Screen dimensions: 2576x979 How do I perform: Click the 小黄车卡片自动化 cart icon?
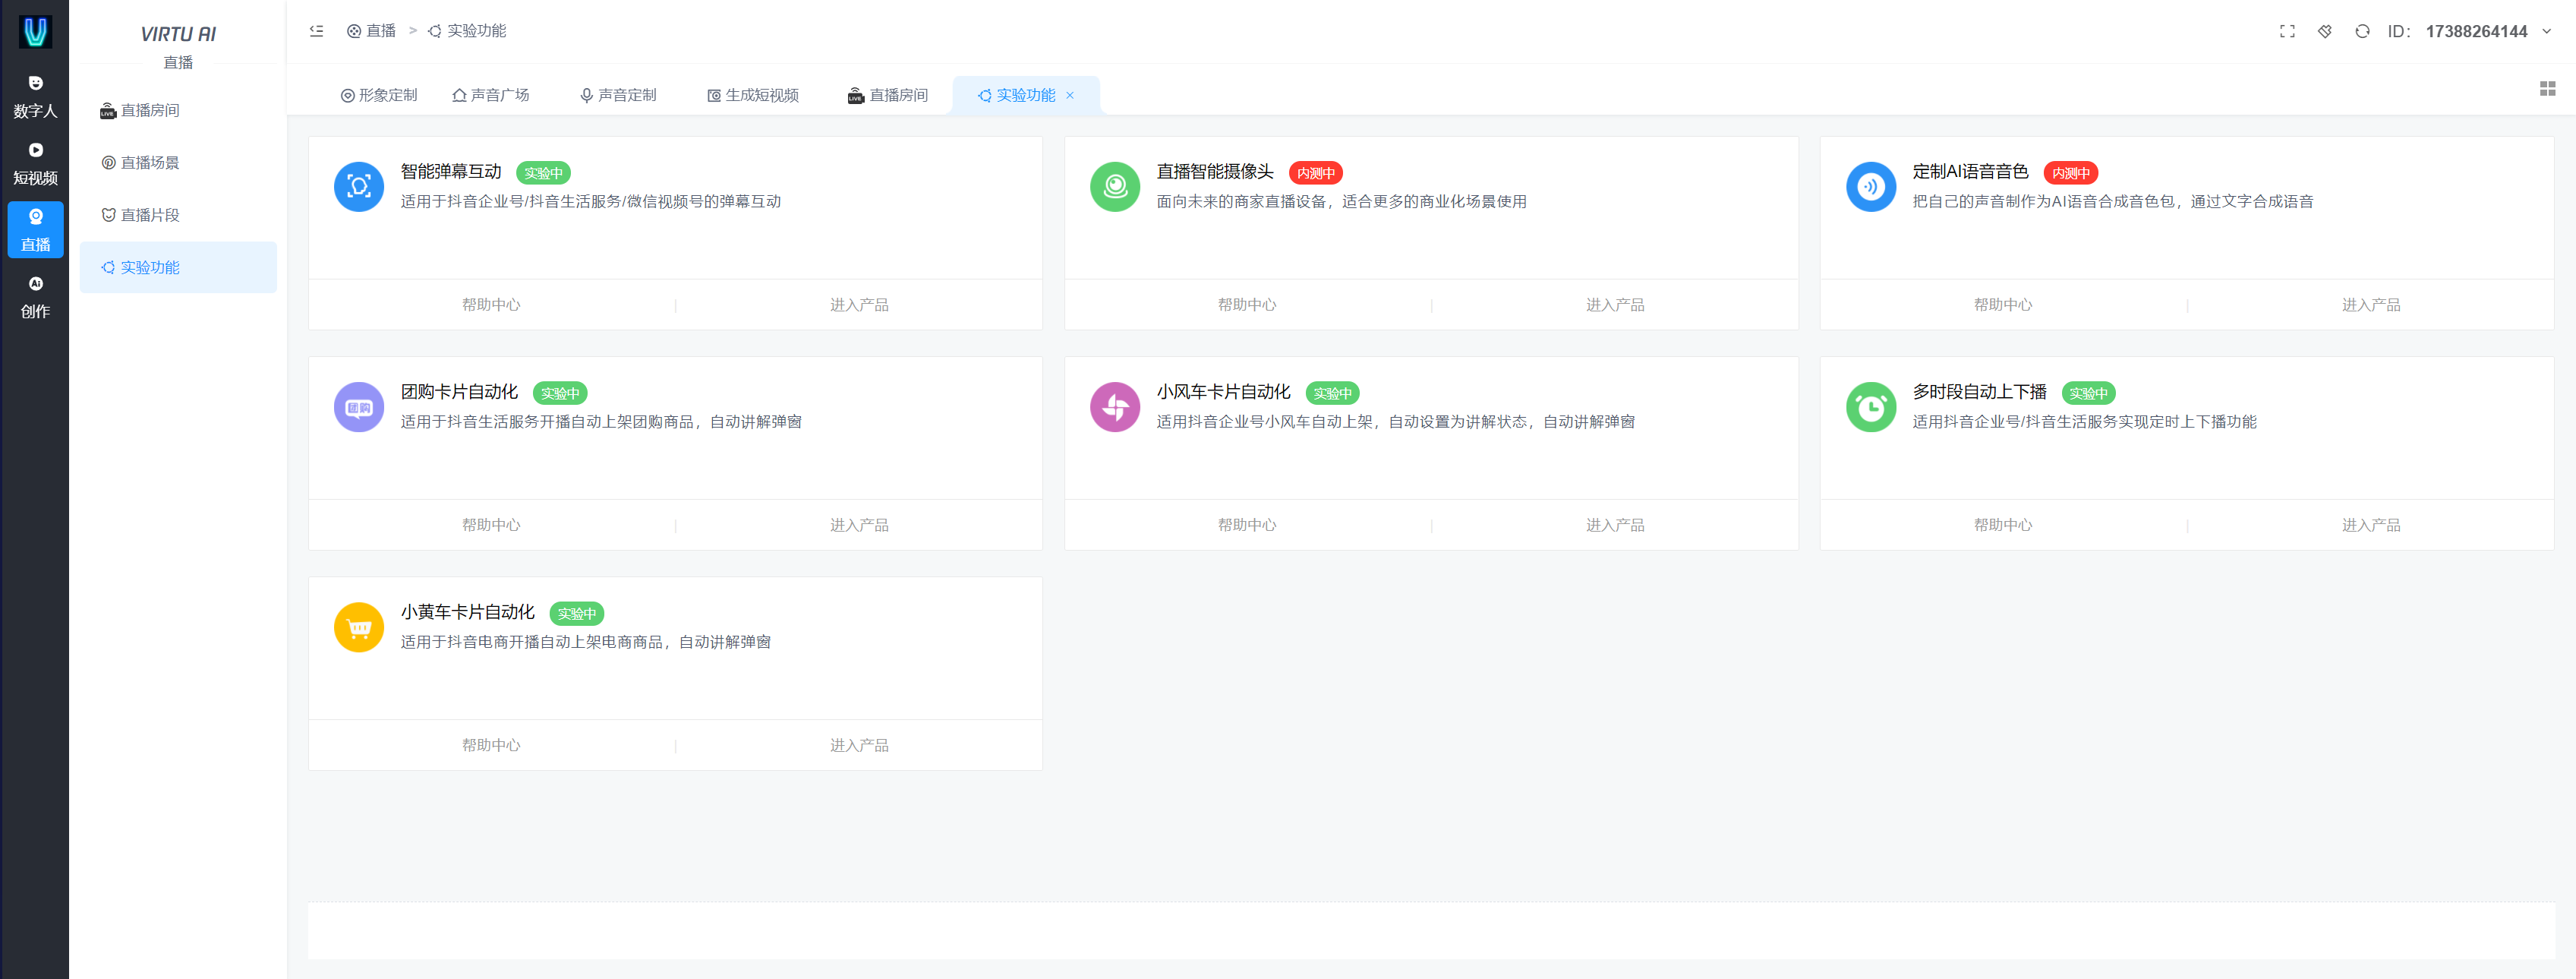point(359,627)
